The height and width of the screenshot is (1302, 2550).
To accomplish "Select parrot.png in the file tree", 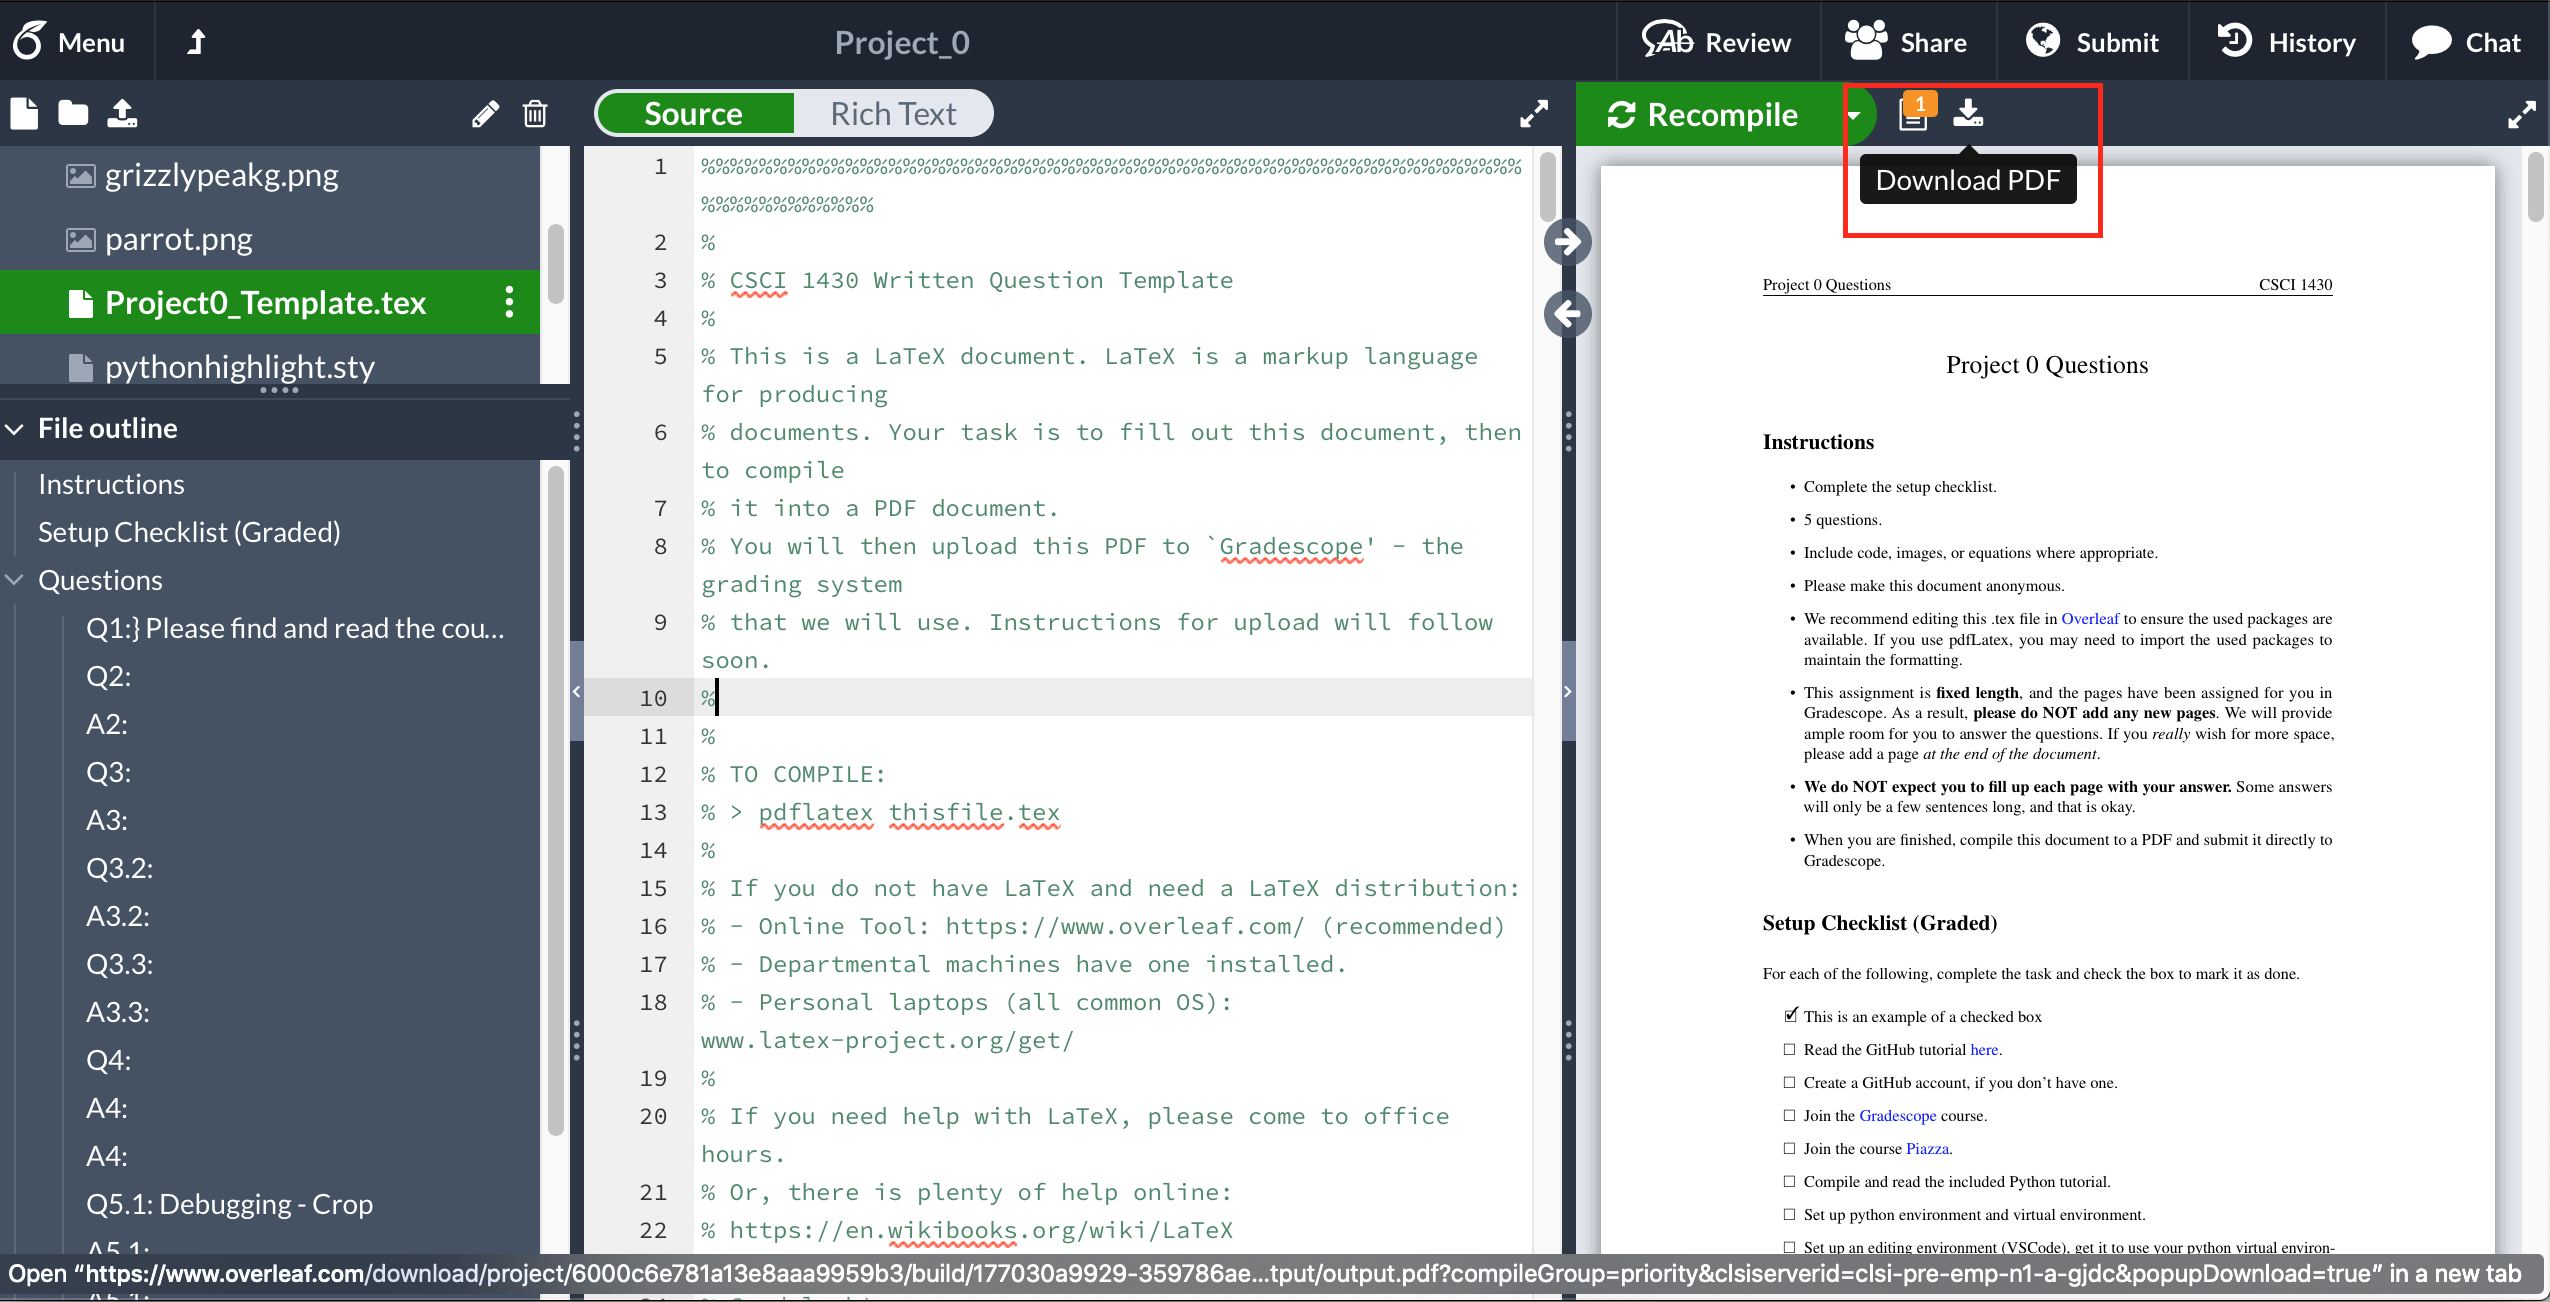I will (178, 238).
